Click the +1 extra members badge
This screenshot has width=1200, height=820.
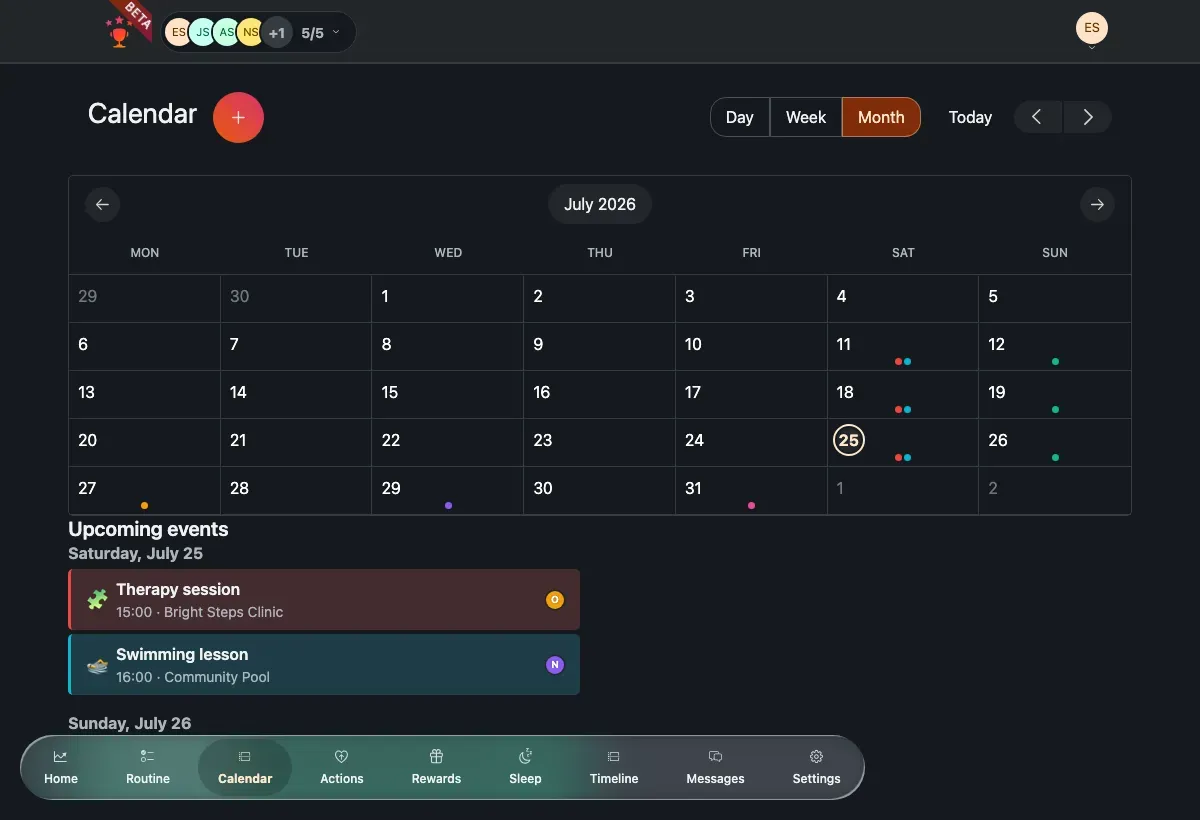point(277,33)
